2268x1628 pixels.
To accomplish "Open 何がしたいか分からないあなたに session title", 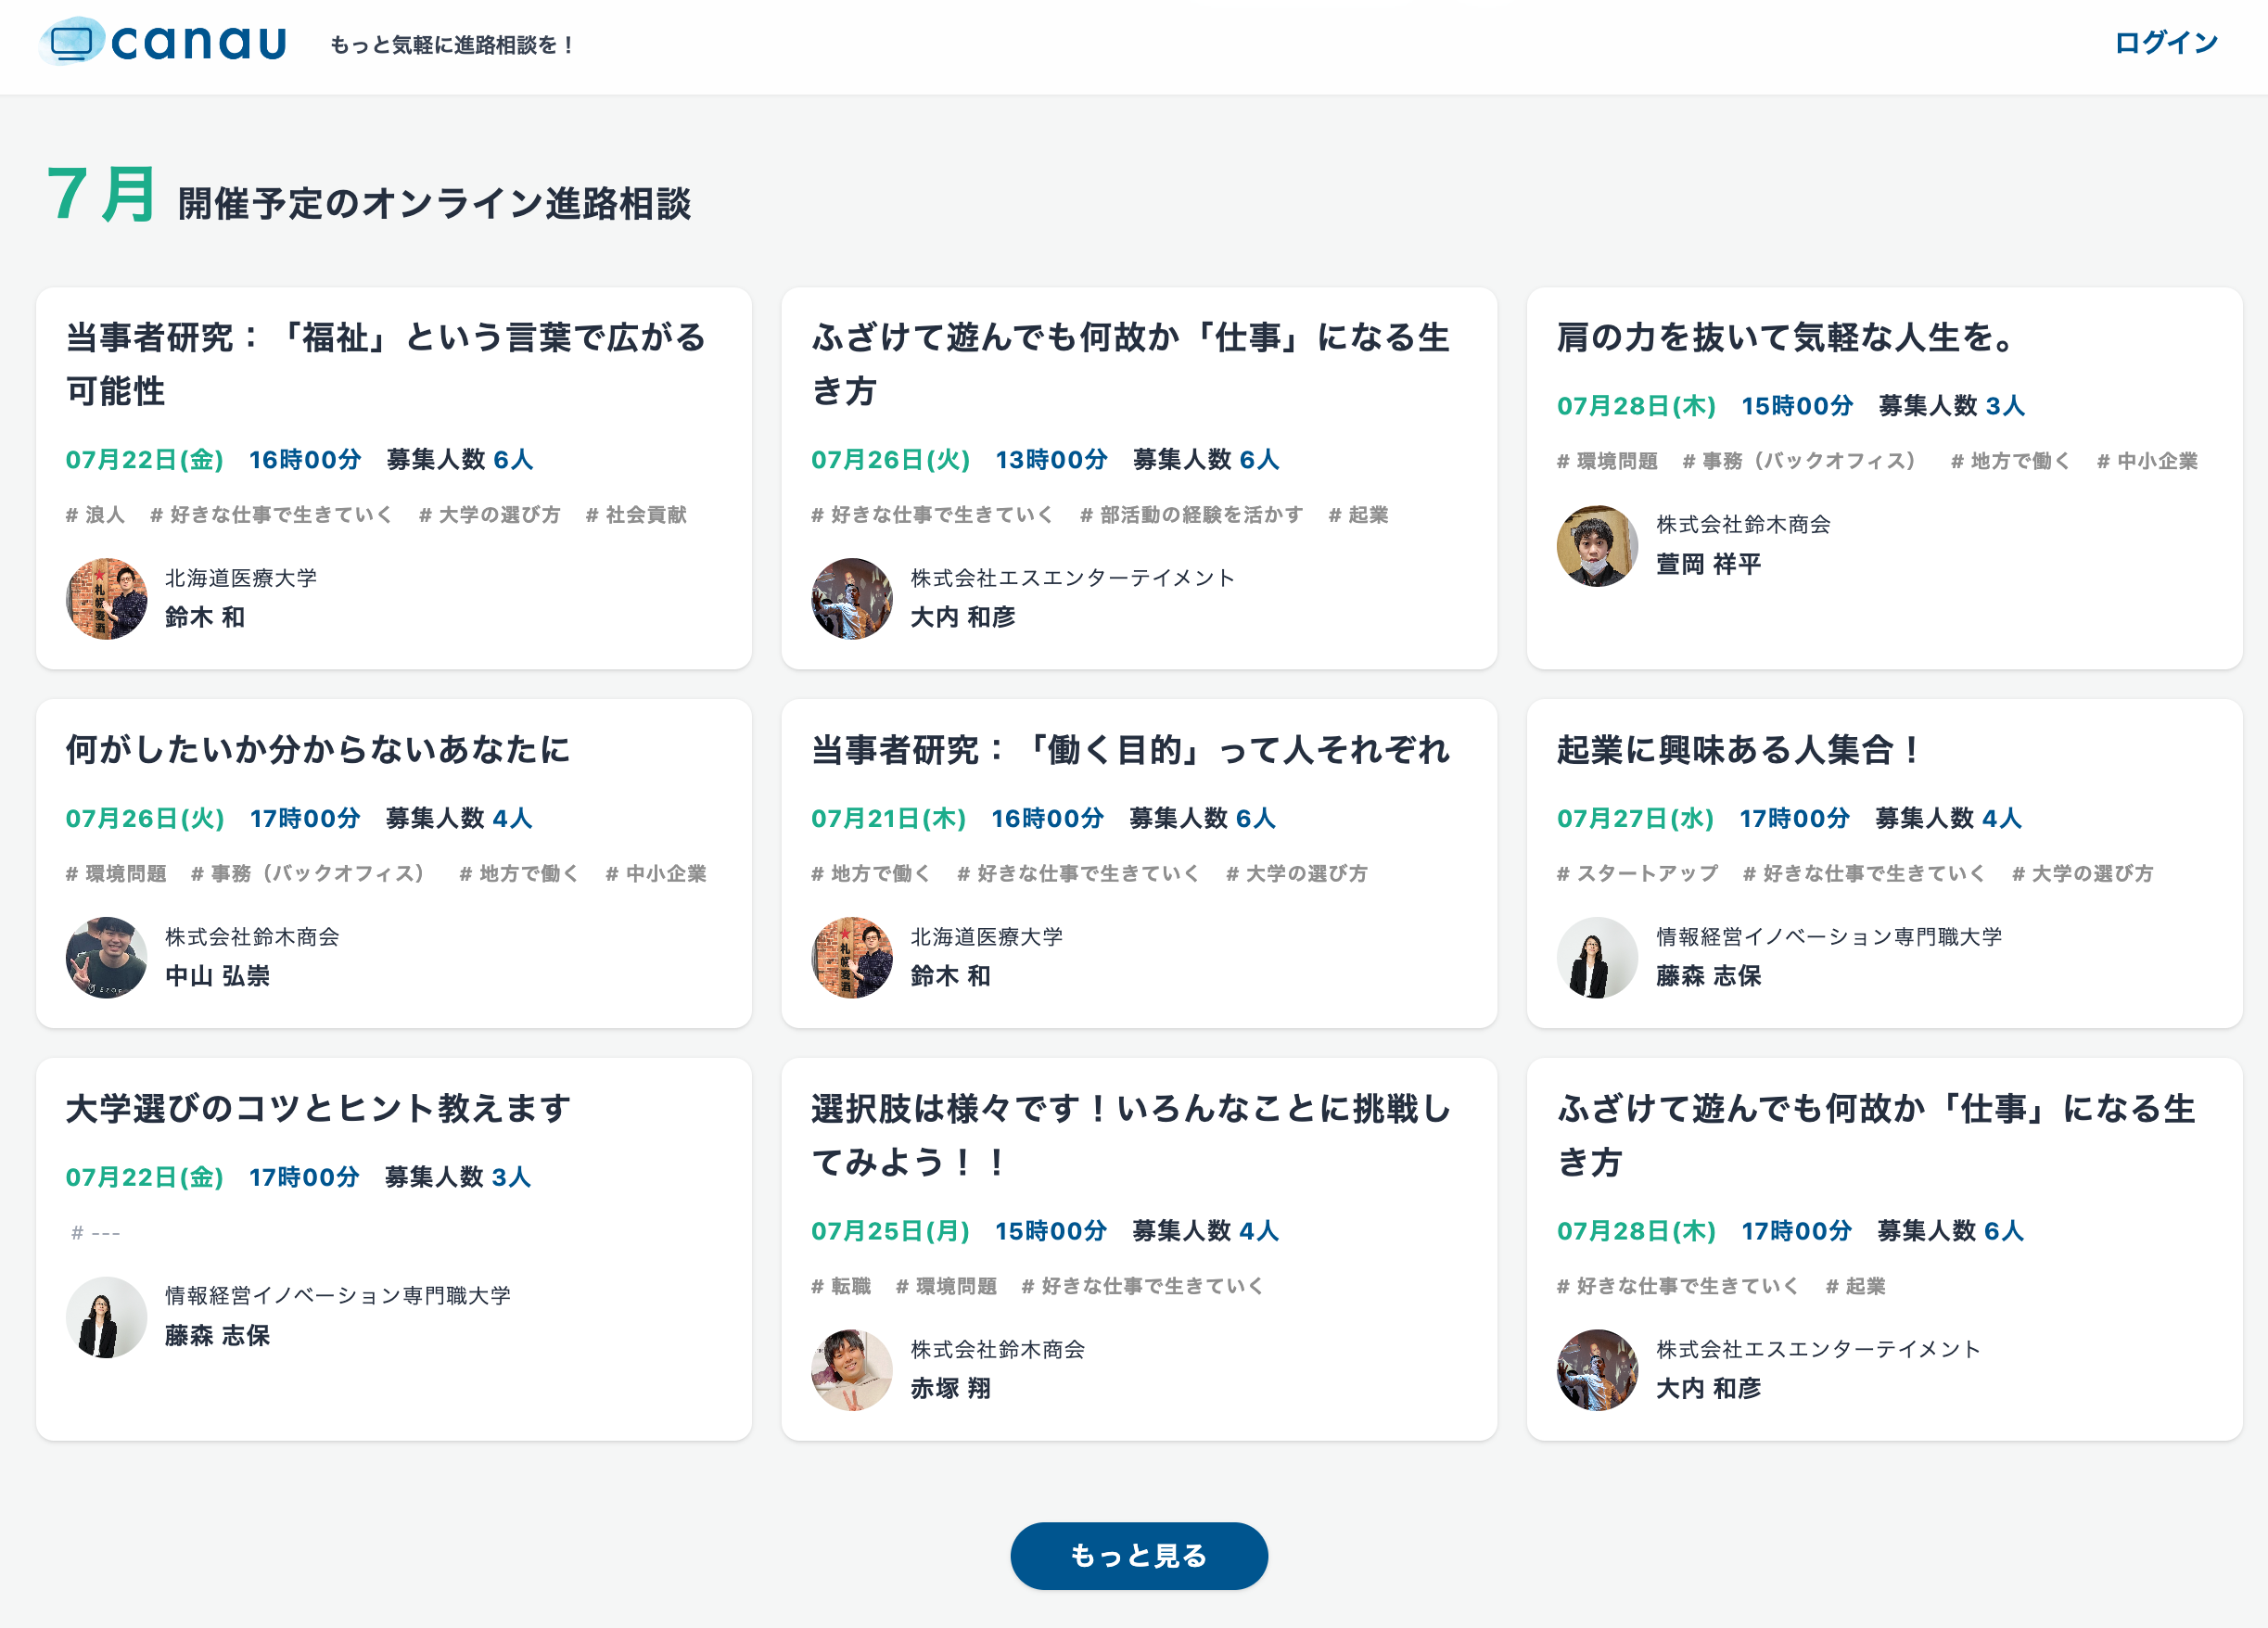I will click(318, 750).
